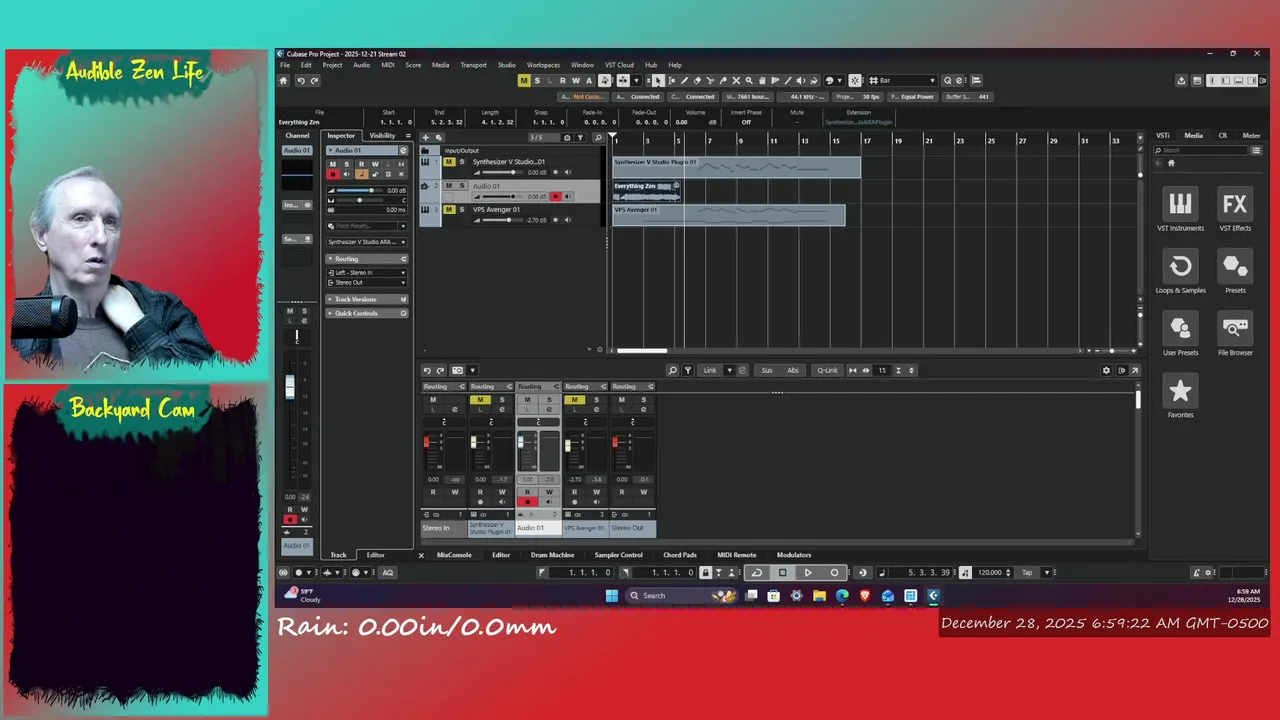Click the Redo arrow in project toolbar
Viewport: 1280px width, 720px height.
tap(314, 81)
